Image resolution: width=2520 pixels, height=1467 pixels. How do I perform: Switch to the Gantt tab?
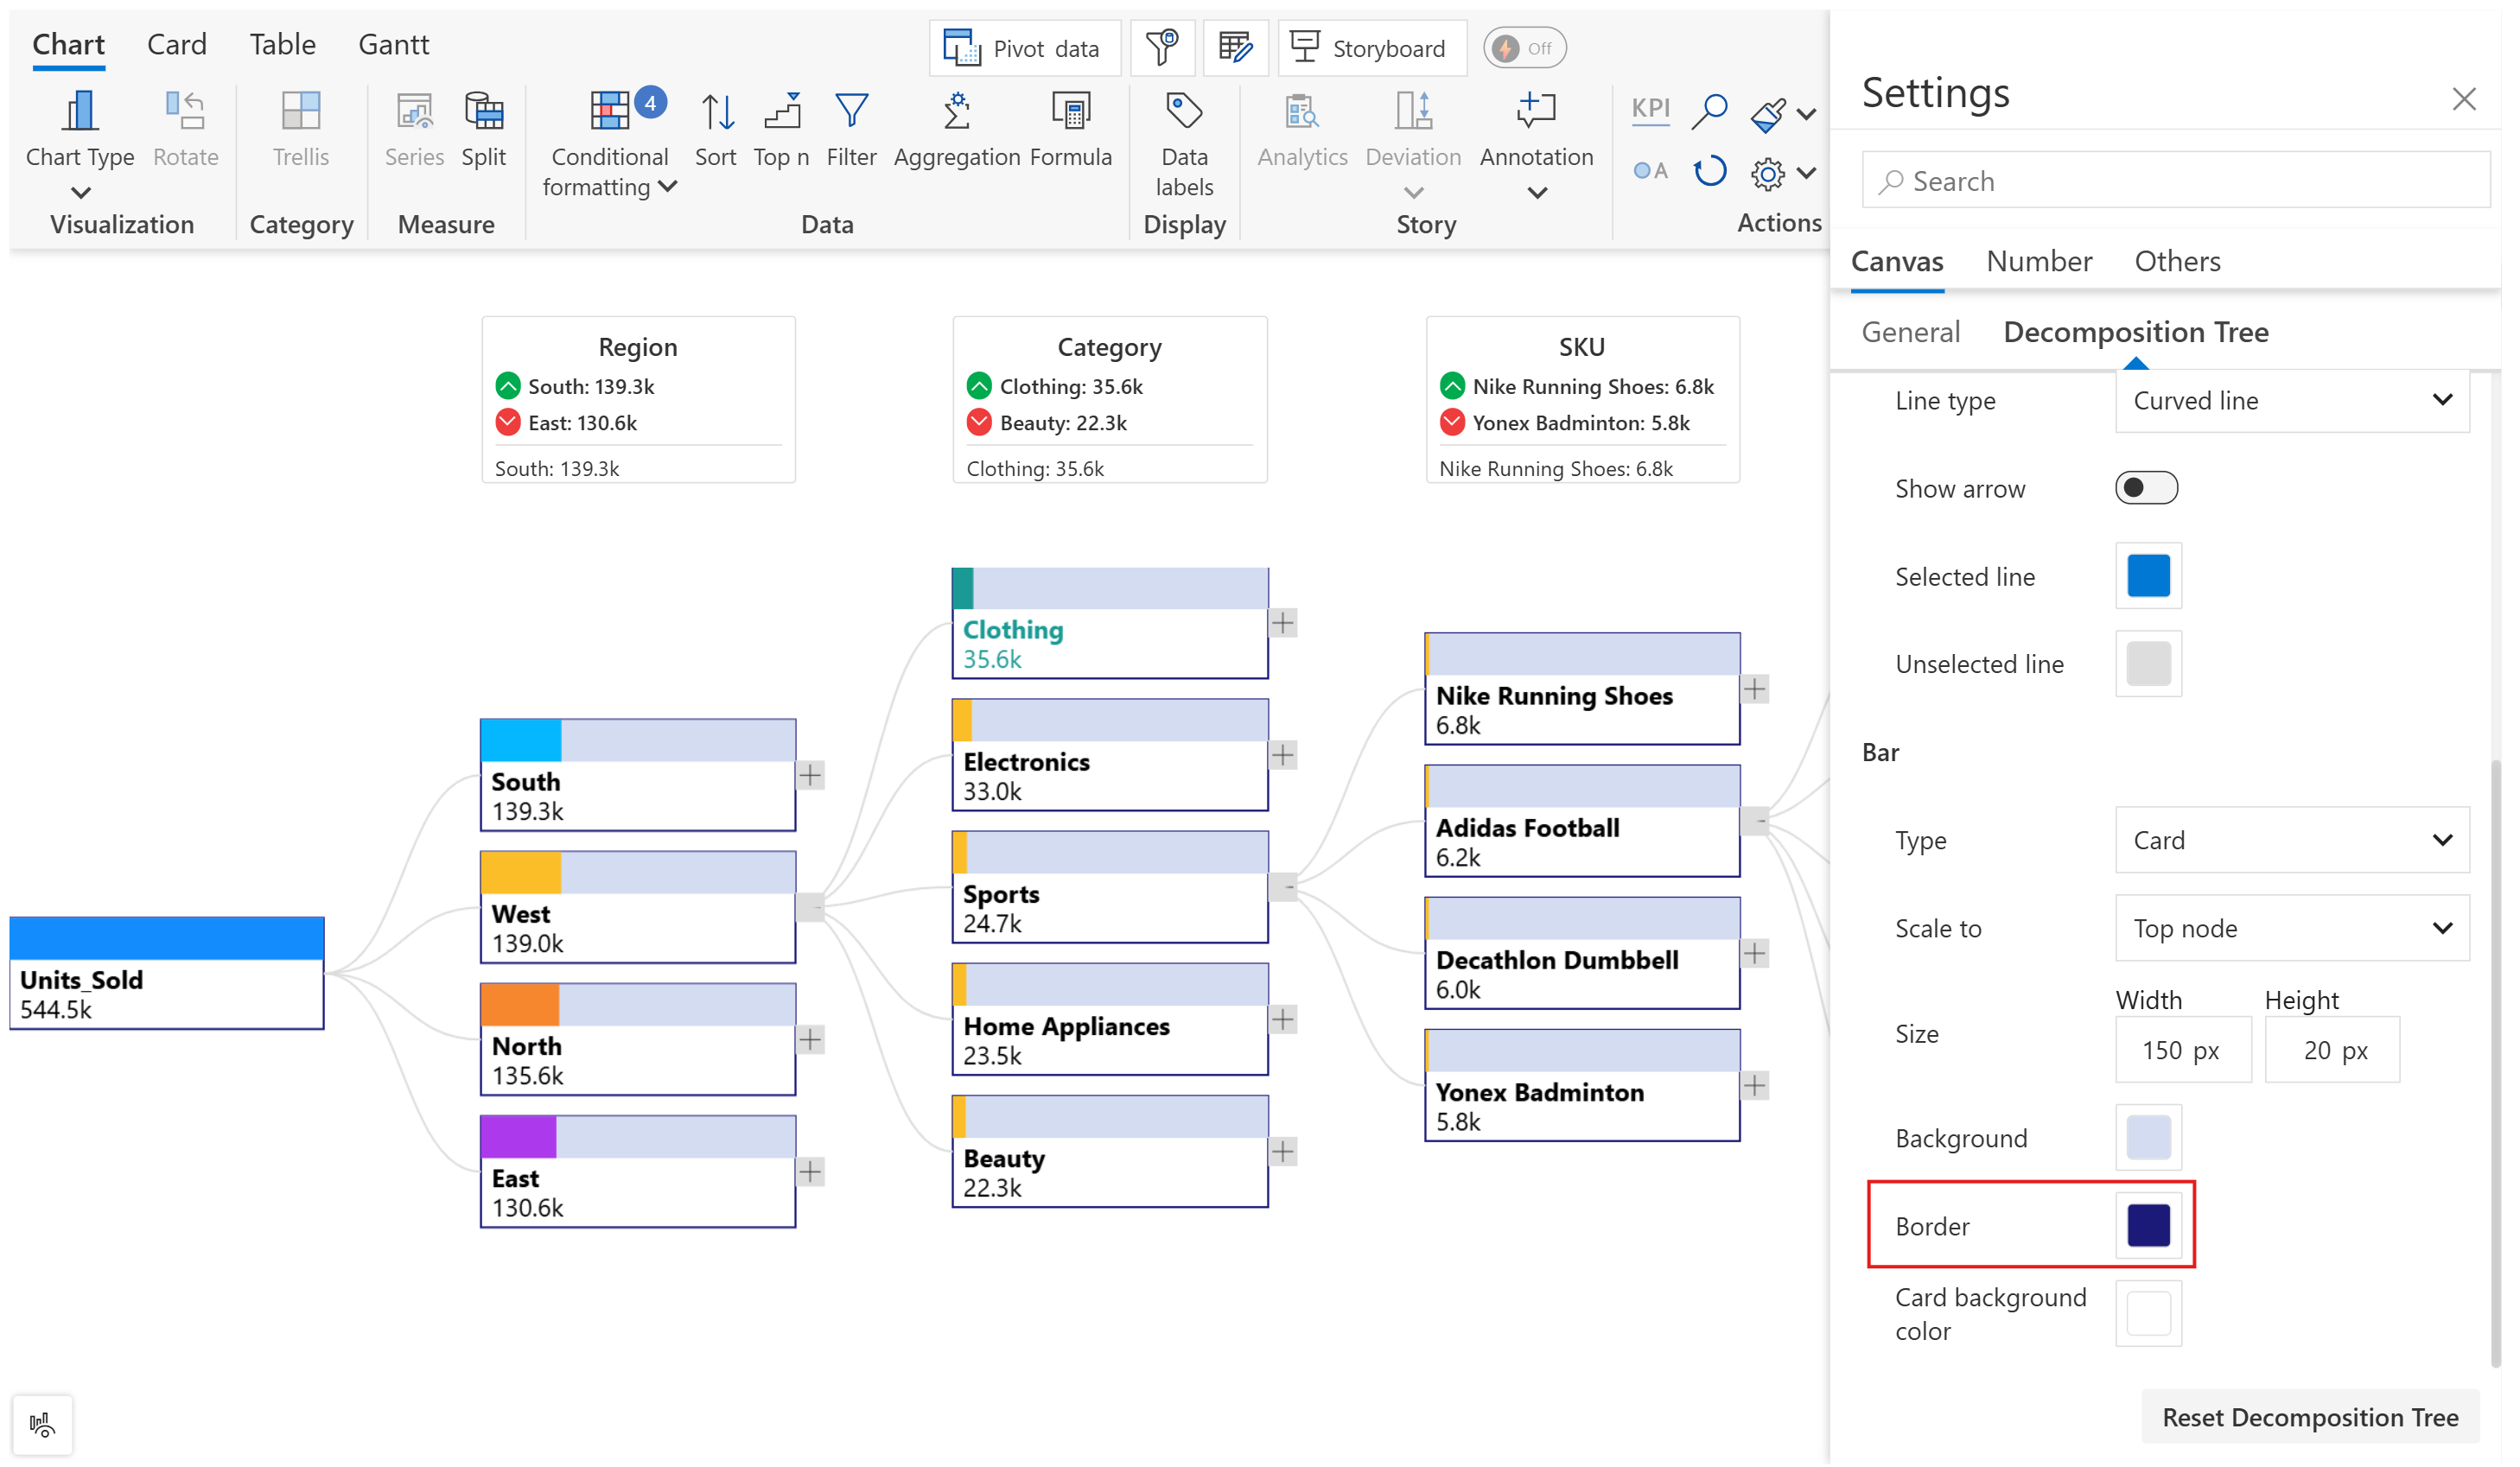coord(394,45)
